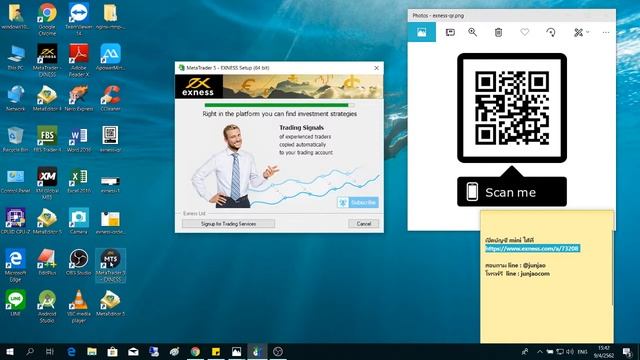Select the XM Global MT5 desktop icon
640x360 pixels.
click(47, 183)
